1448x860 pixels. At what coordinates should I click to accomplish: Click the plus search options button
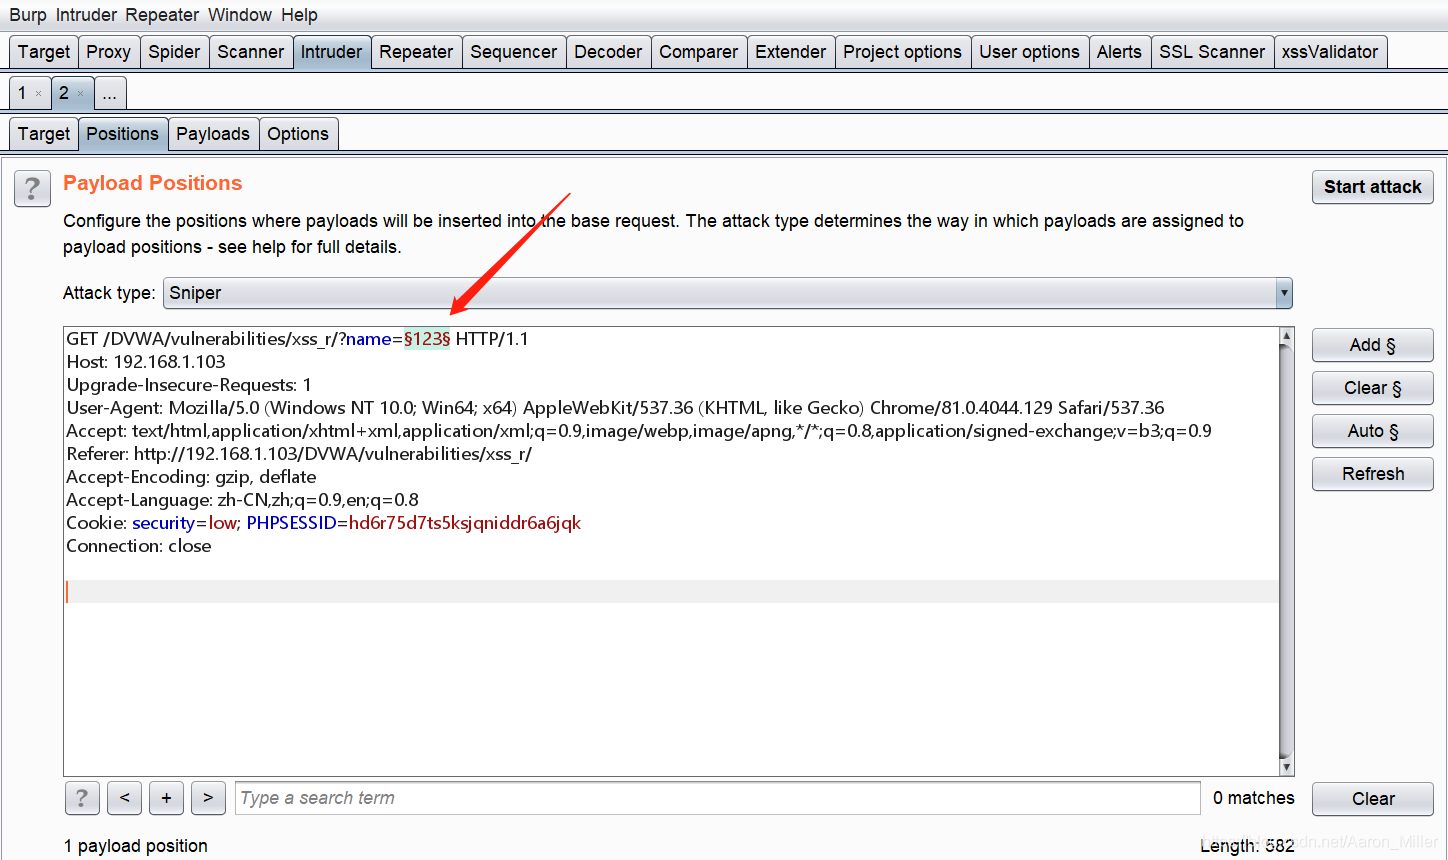pos(166,798)
